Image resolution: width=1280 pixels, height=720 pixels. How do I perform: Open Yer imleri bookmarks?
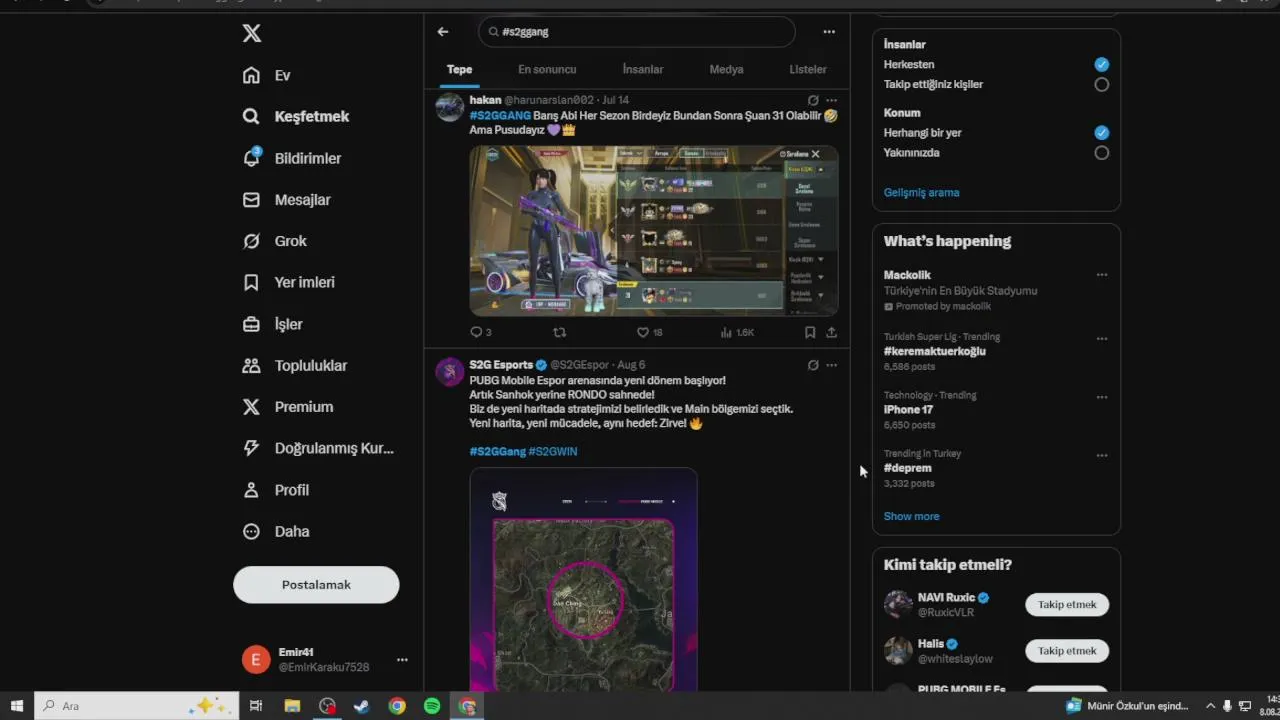point(289,283)
